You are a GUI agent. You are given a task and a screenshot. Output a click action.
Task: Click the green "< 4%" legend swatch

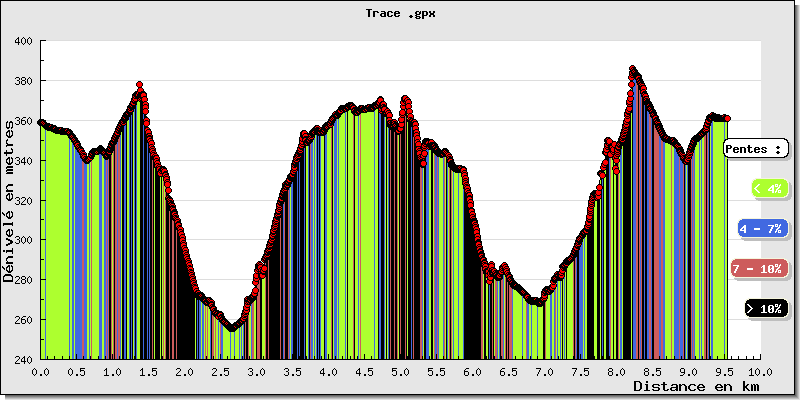coord(767,188)
